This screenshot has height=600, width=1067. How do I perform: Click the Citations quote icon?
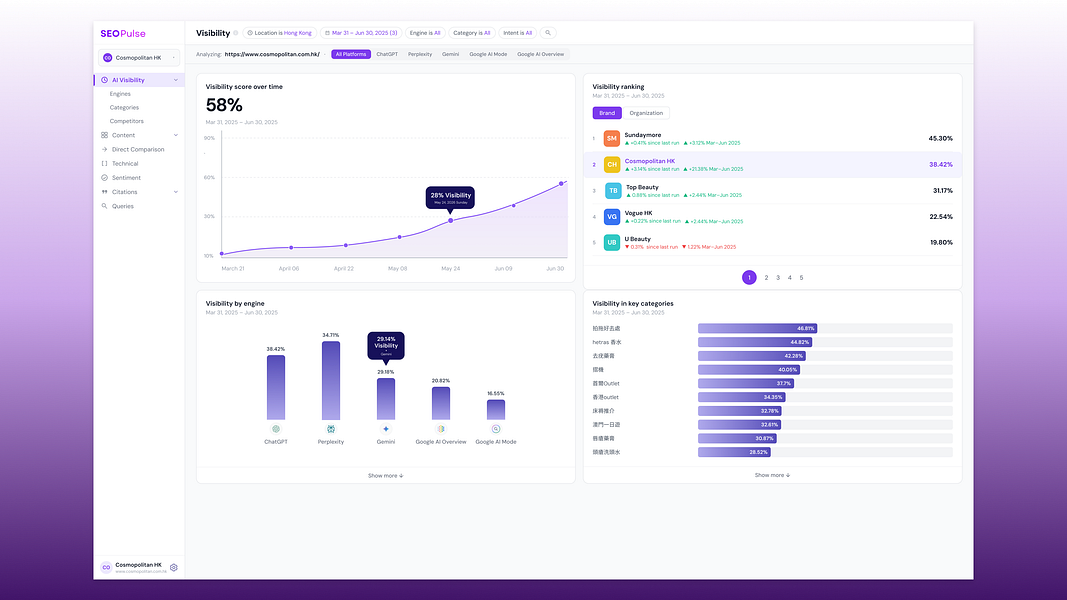pos(105,193)
